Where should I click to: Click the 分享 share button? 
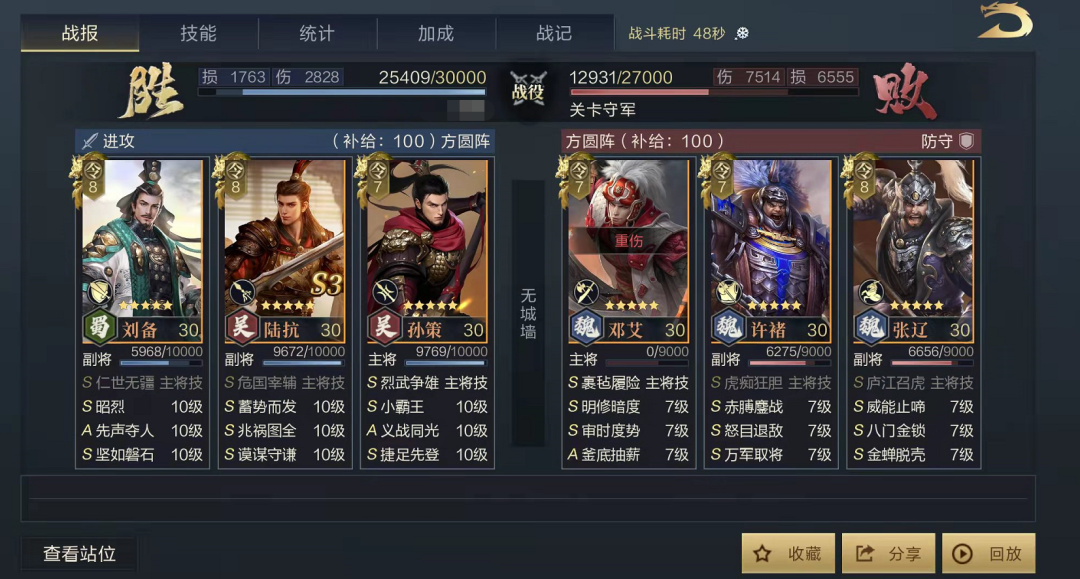tap(888, 554)
